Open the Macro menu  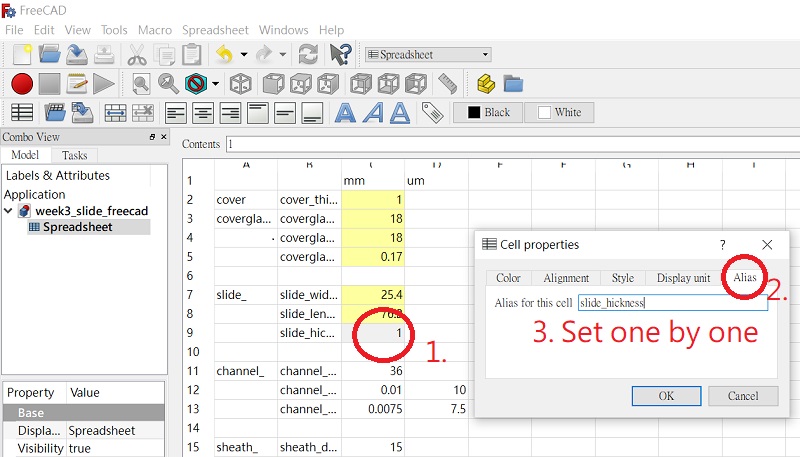point(155,30)
